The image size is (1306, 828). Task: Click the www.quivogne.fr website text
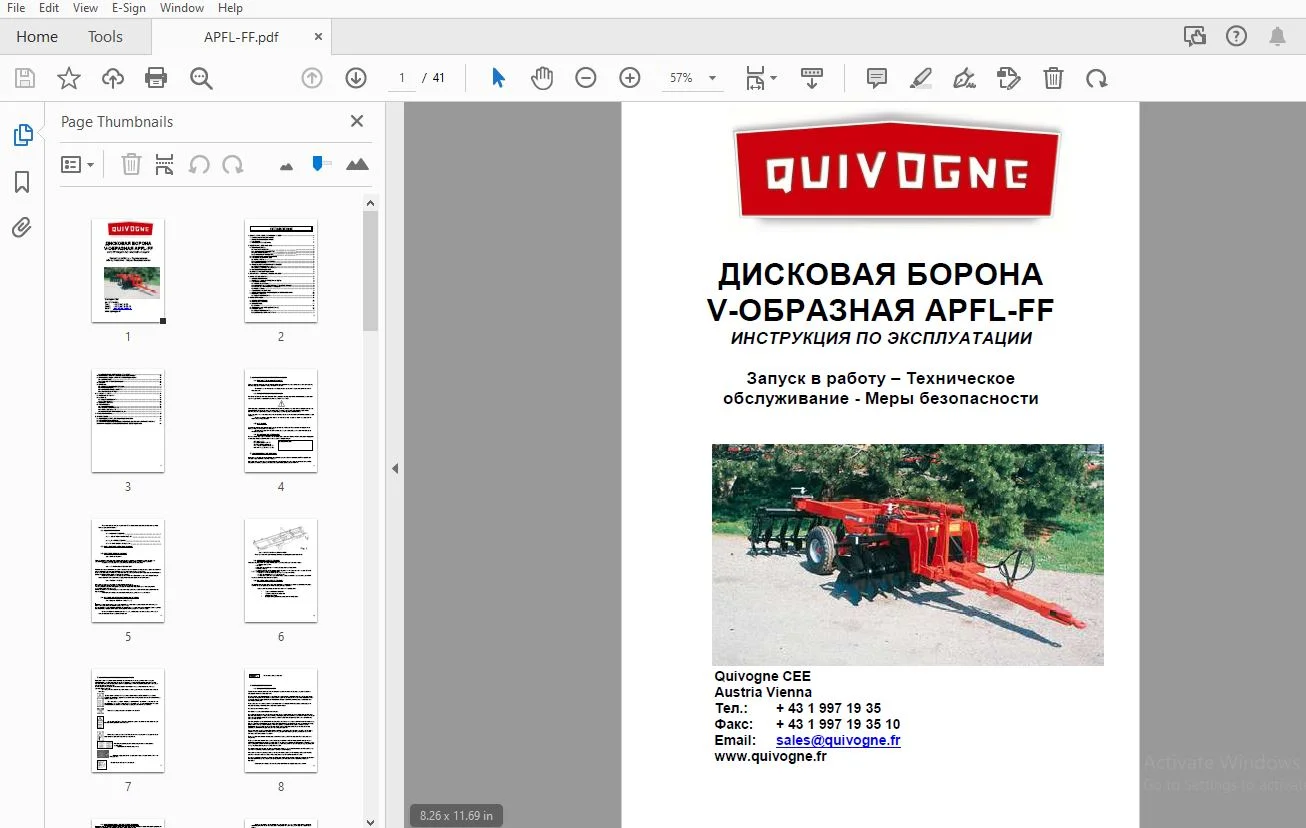pyautogui.click(x=770, y=756)
